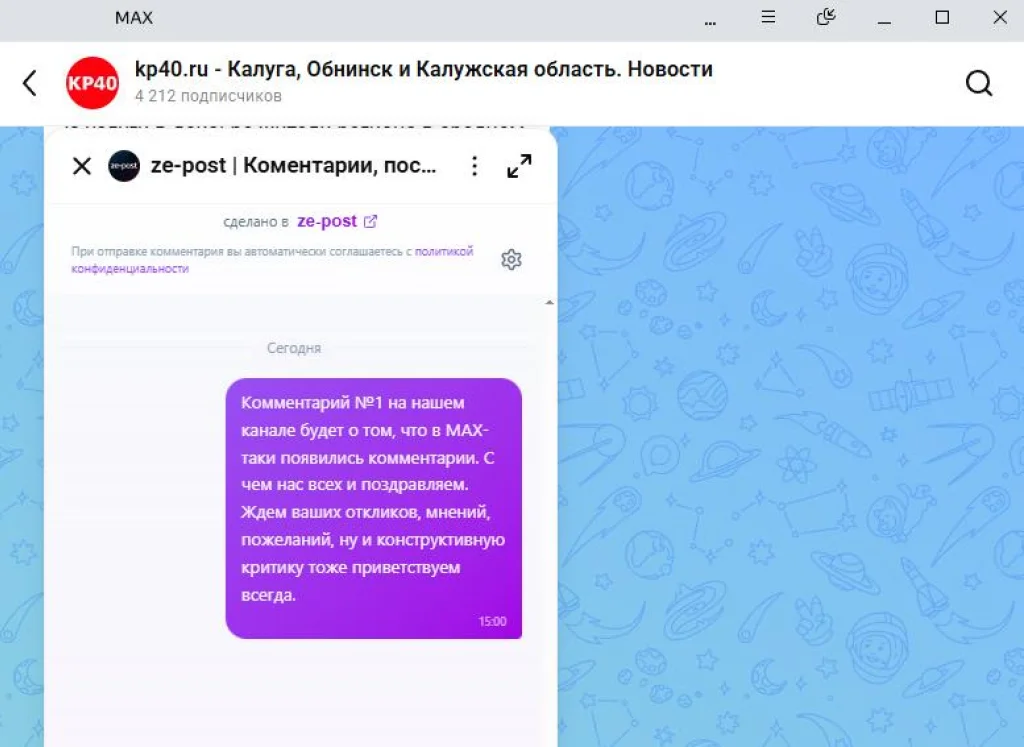The image size is (1024, 747).
Task: Click the picture-in-picture icon in title bar
Action: click(x=826, y=17)
